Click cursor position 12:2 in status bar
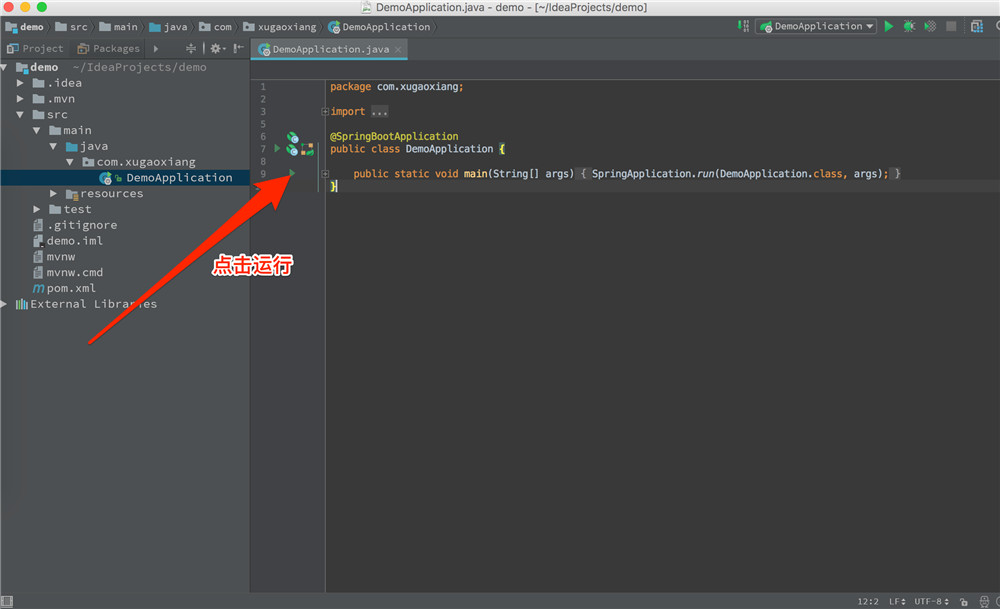The width and height of the screenshot is (1000, 609). point(867,601)
